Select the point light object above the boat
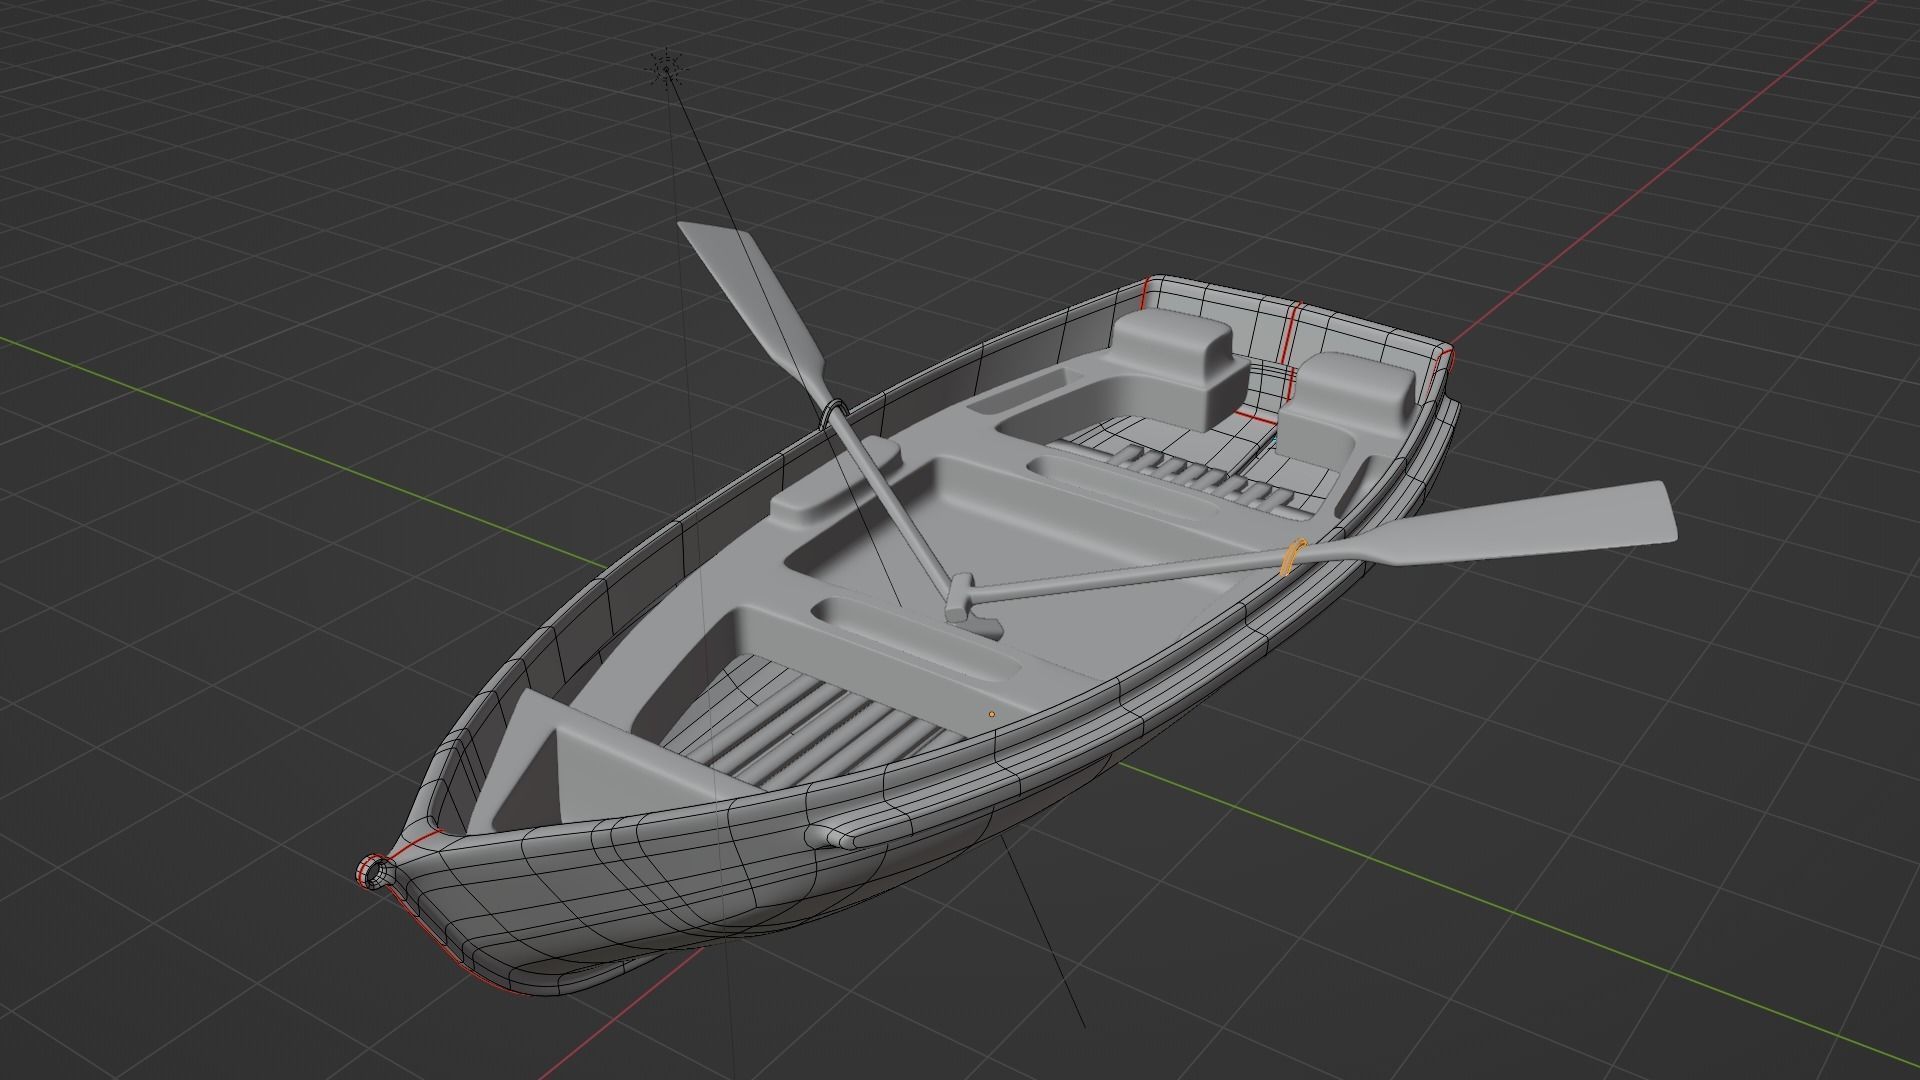Viewport: 1920px width, 1080px height. click(667, 68)
